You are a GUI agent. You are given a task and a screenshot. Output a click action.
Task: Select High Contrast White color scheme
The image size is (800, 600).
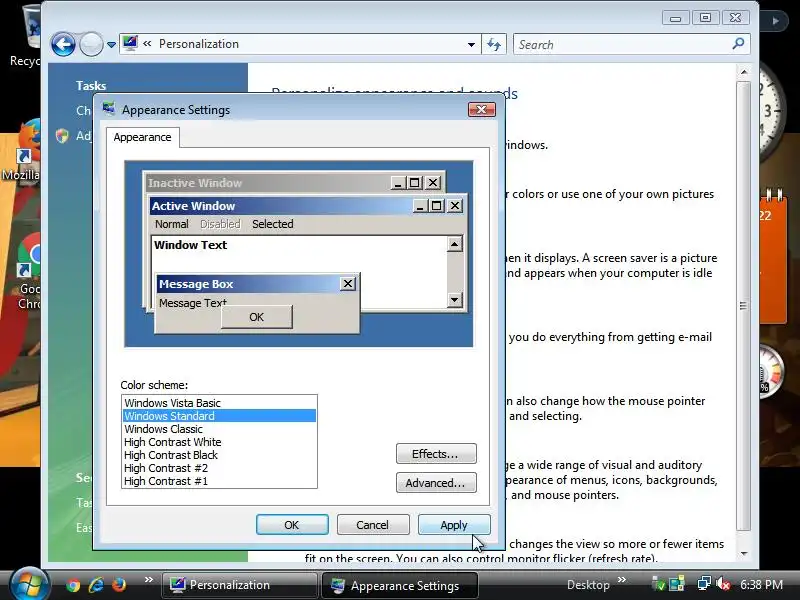pos(219,442)
